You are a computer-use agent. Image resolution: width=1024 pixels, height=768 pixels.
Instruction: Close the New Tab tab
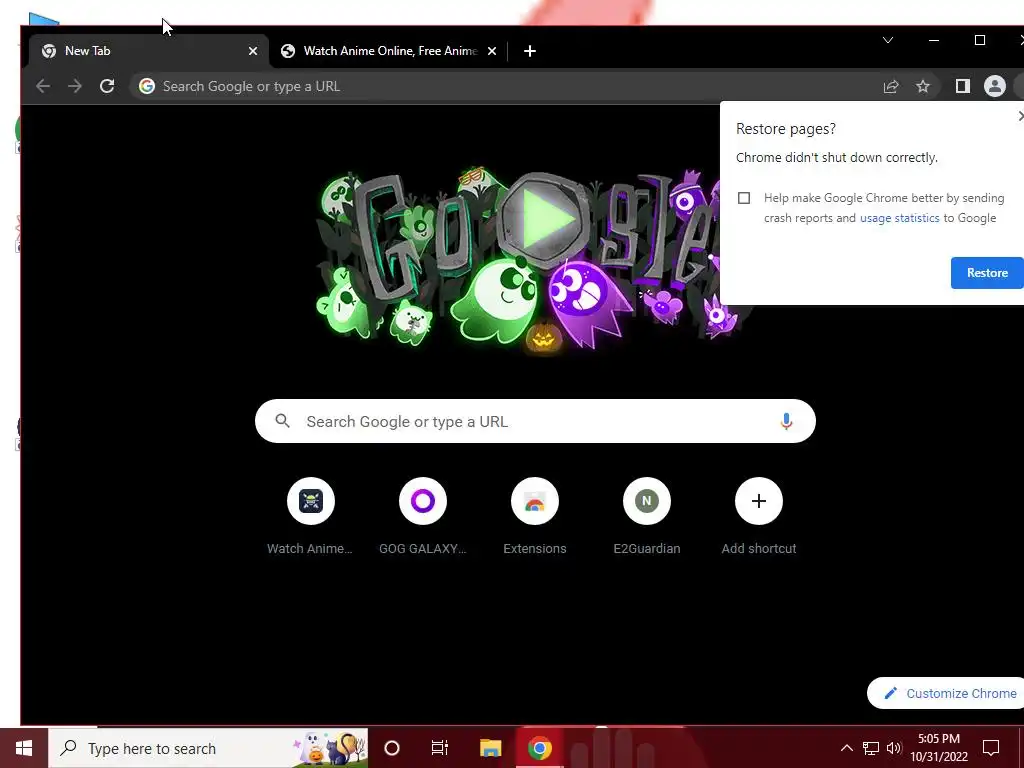coord(253,51)
